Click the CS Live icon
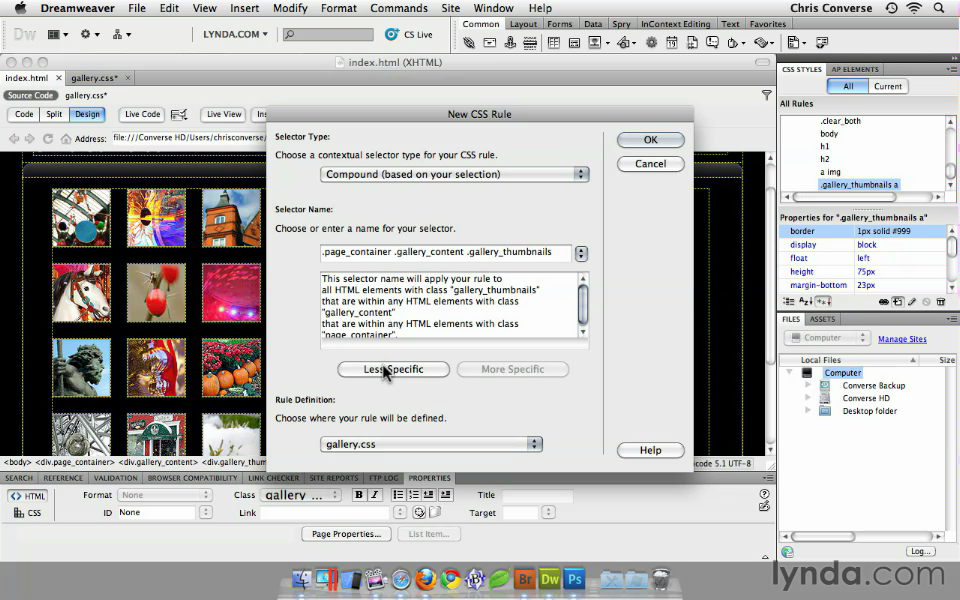The height and width of the screenshot is (600, 960). 392,34
